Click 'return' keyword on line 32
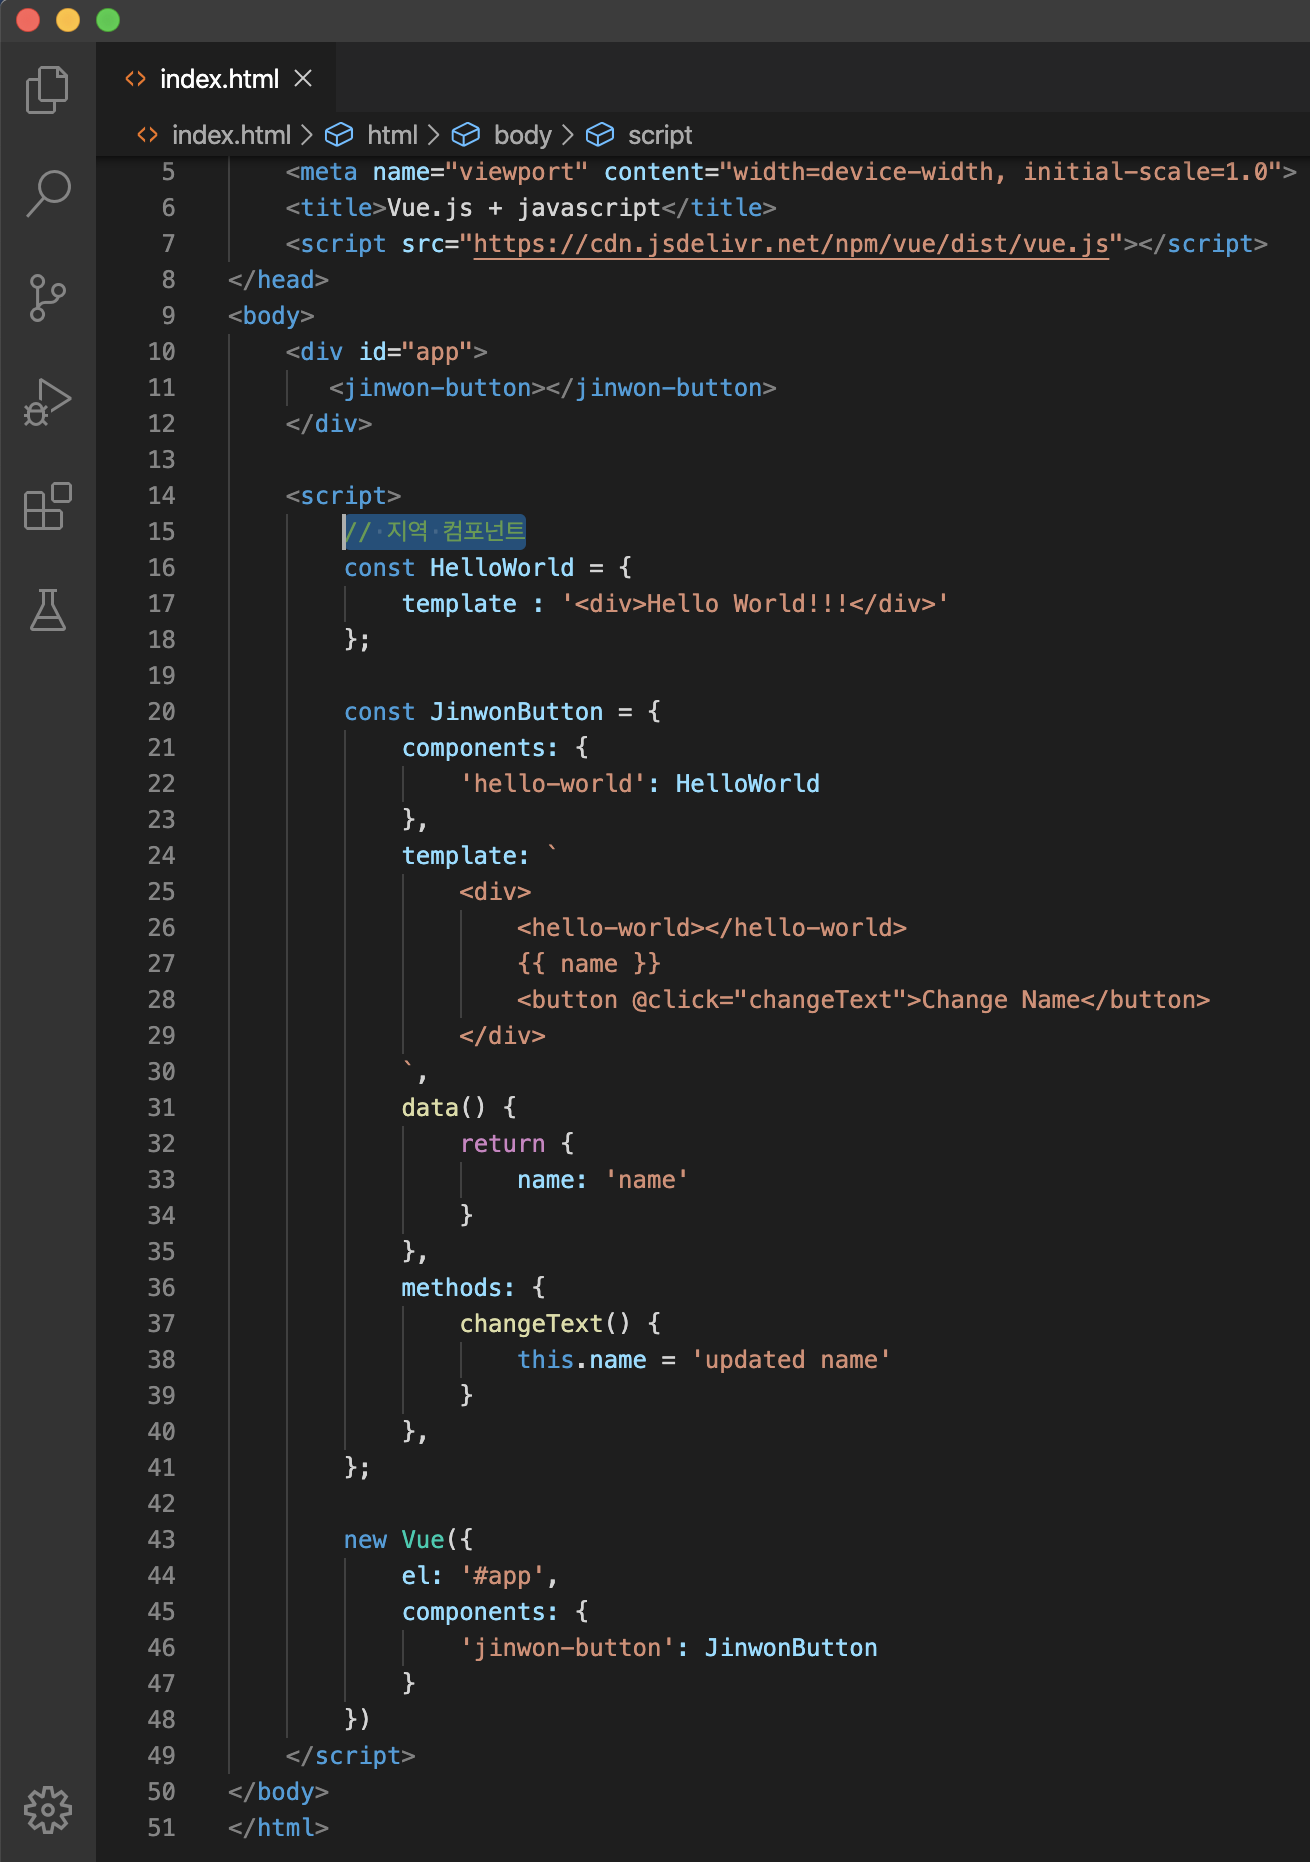 click(502, 1144)
